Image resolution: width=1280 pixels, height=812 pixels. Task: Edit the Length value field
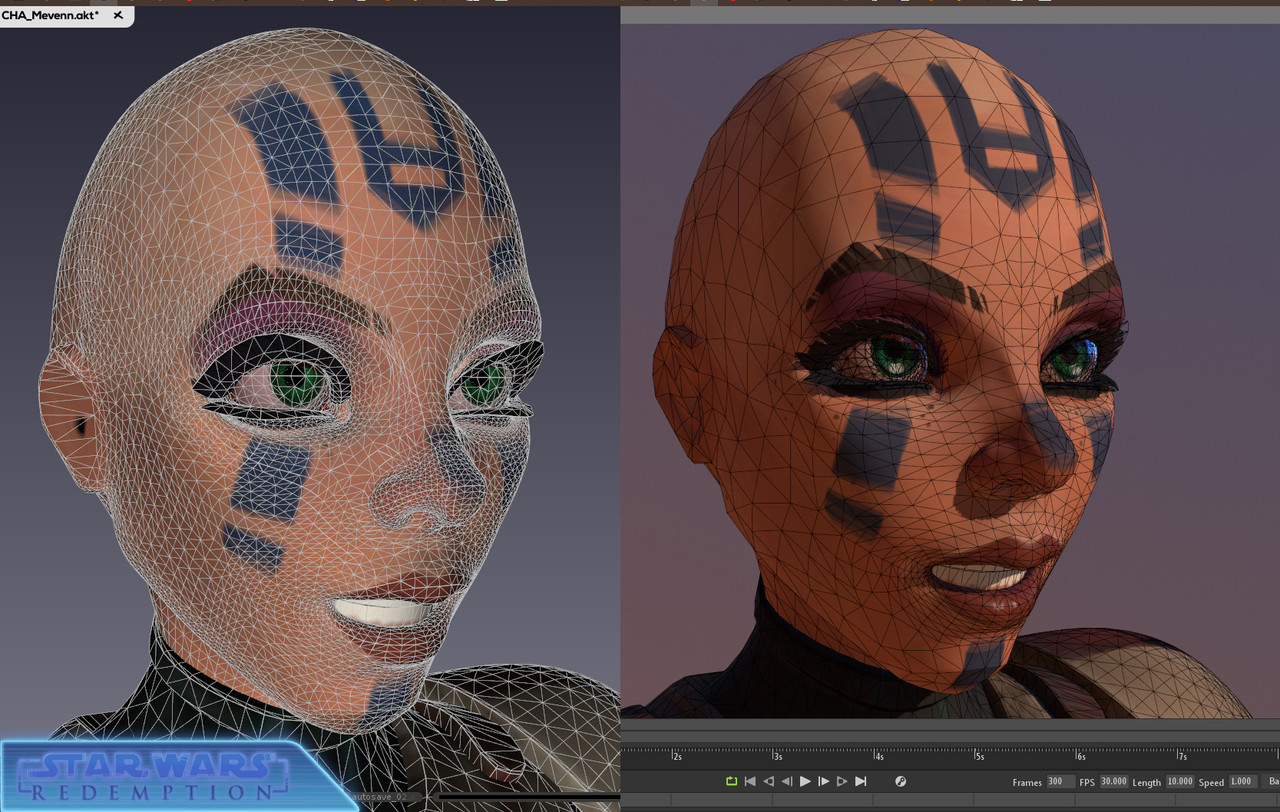1180,782
